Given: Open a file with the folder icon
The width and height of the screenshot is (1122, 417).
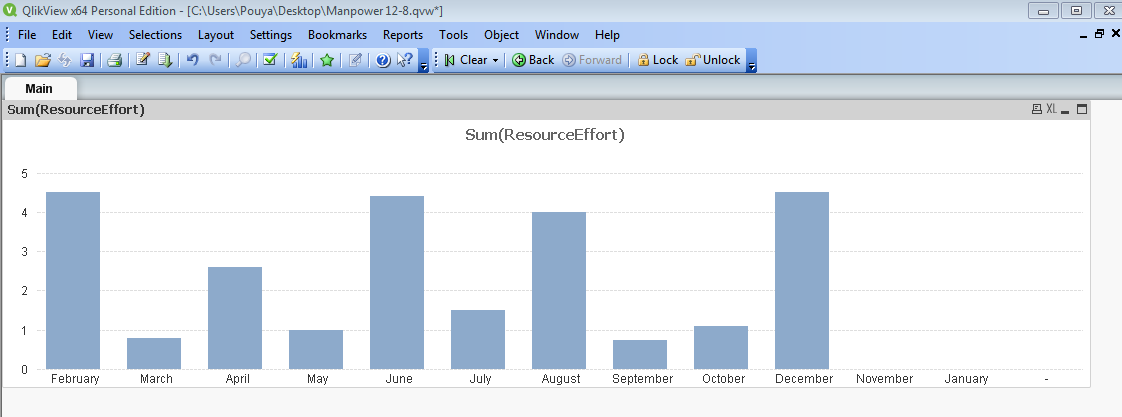Looking at the screenshot, I should pos(43,60).
